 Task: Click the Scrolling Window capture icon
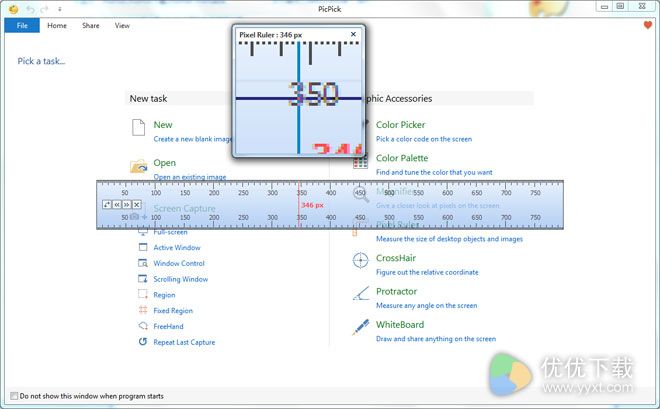click(x=143, y=279)
